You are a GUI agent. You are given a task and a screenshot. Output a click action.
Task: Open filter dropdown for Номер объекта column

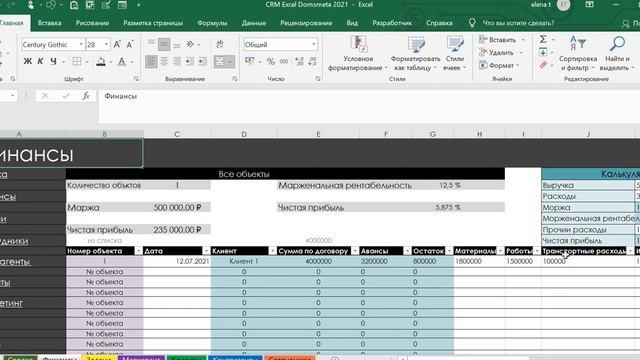(x=138, y=251)
